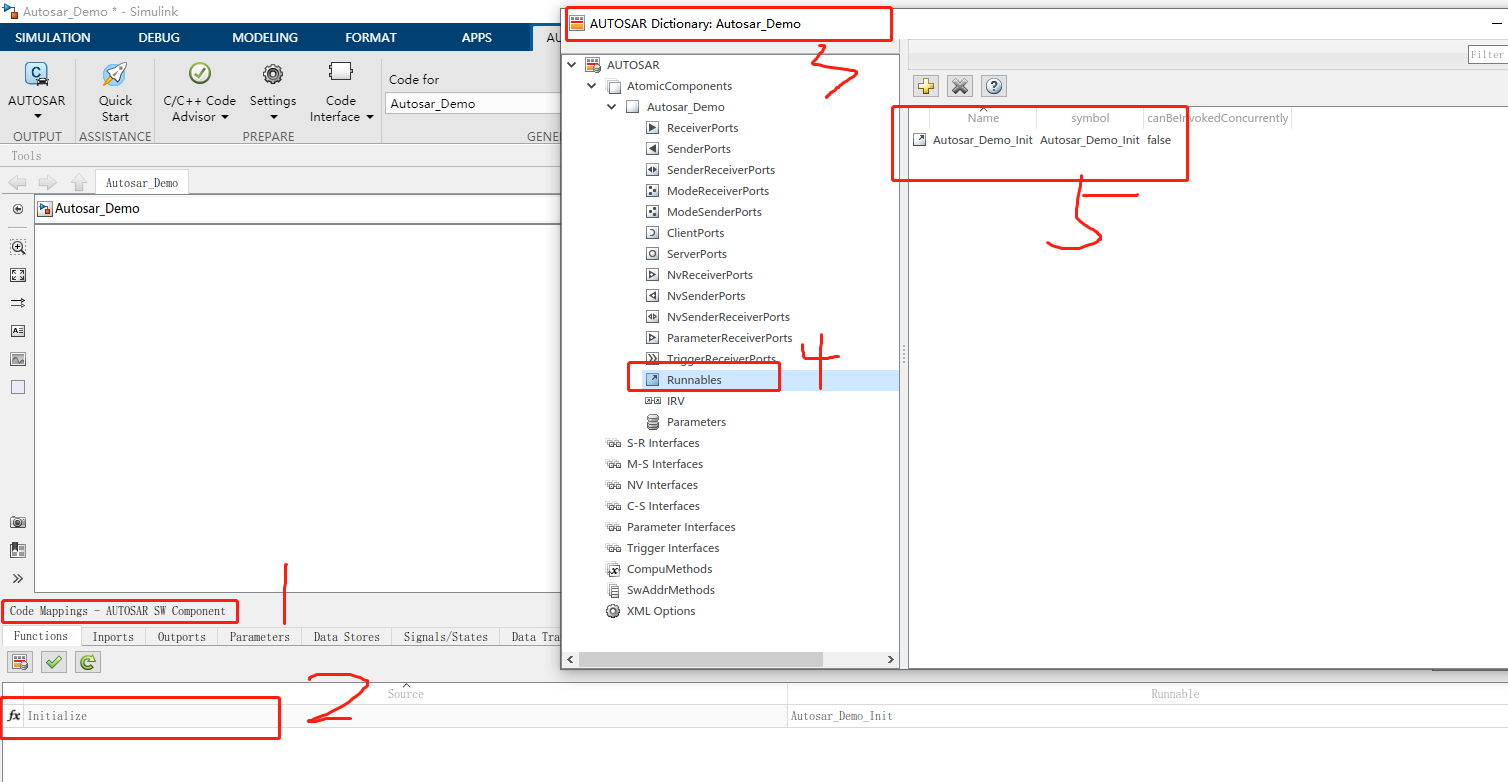Click the area box icon in palette

[x=18, y=387]
